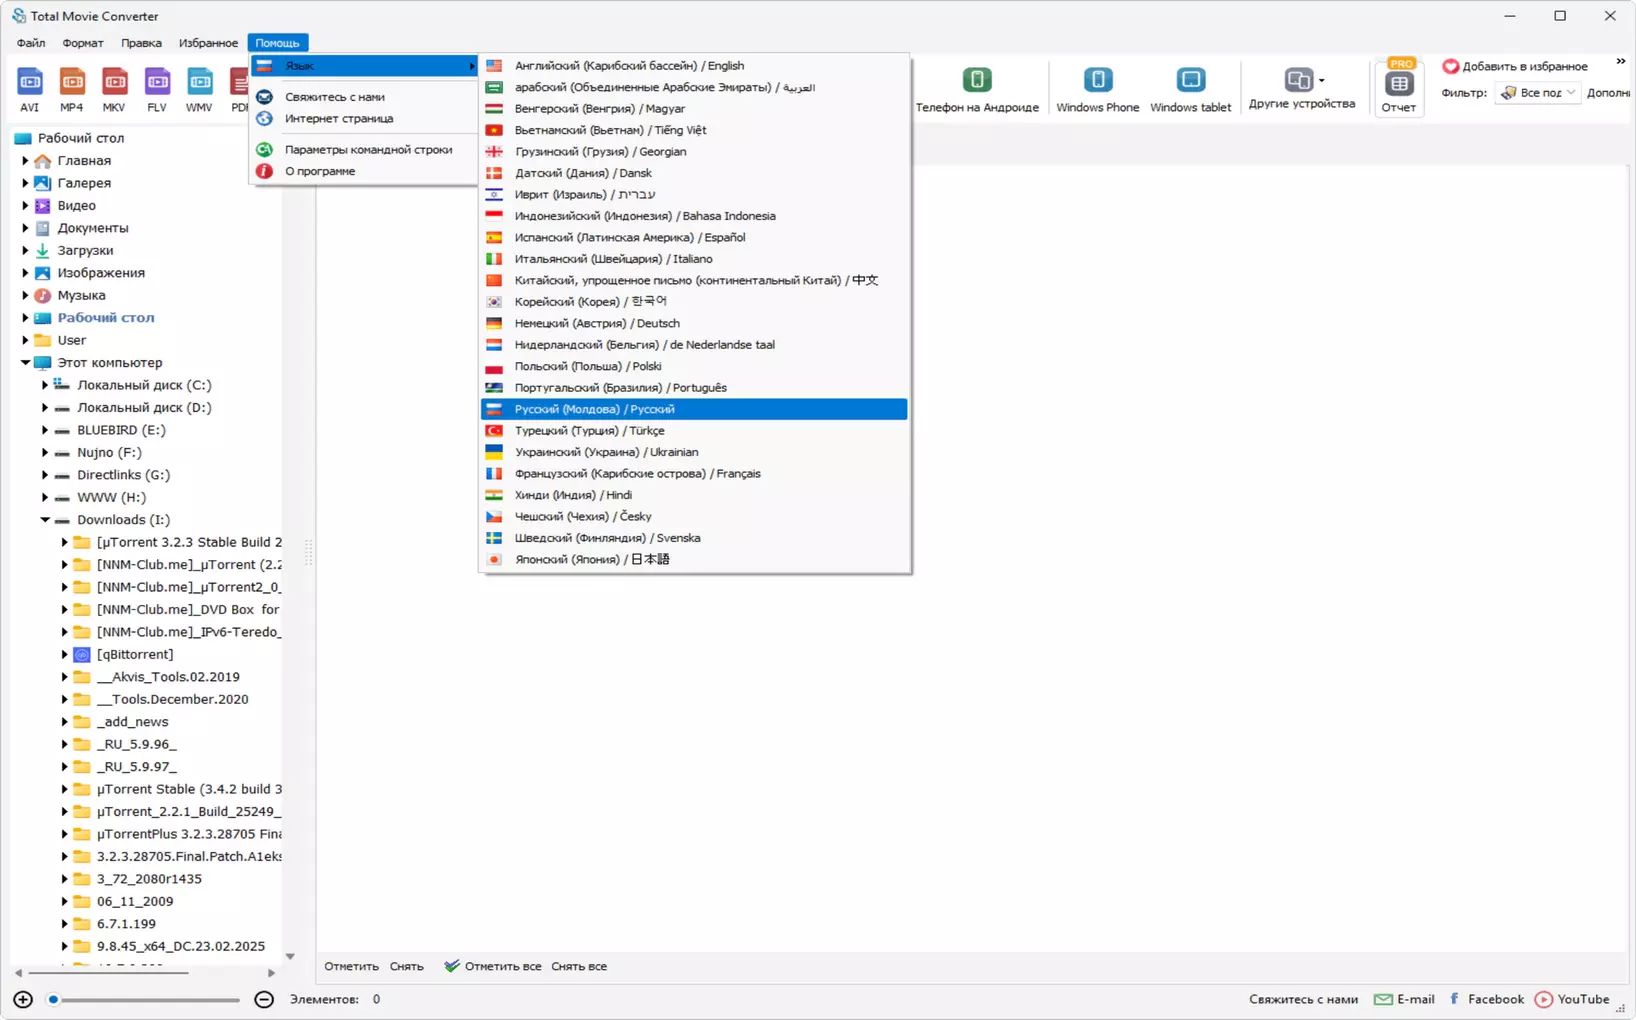Viewport: 1636px width, 1020px height.
Task: Select the FLV output icon
Action: (157, 89)
